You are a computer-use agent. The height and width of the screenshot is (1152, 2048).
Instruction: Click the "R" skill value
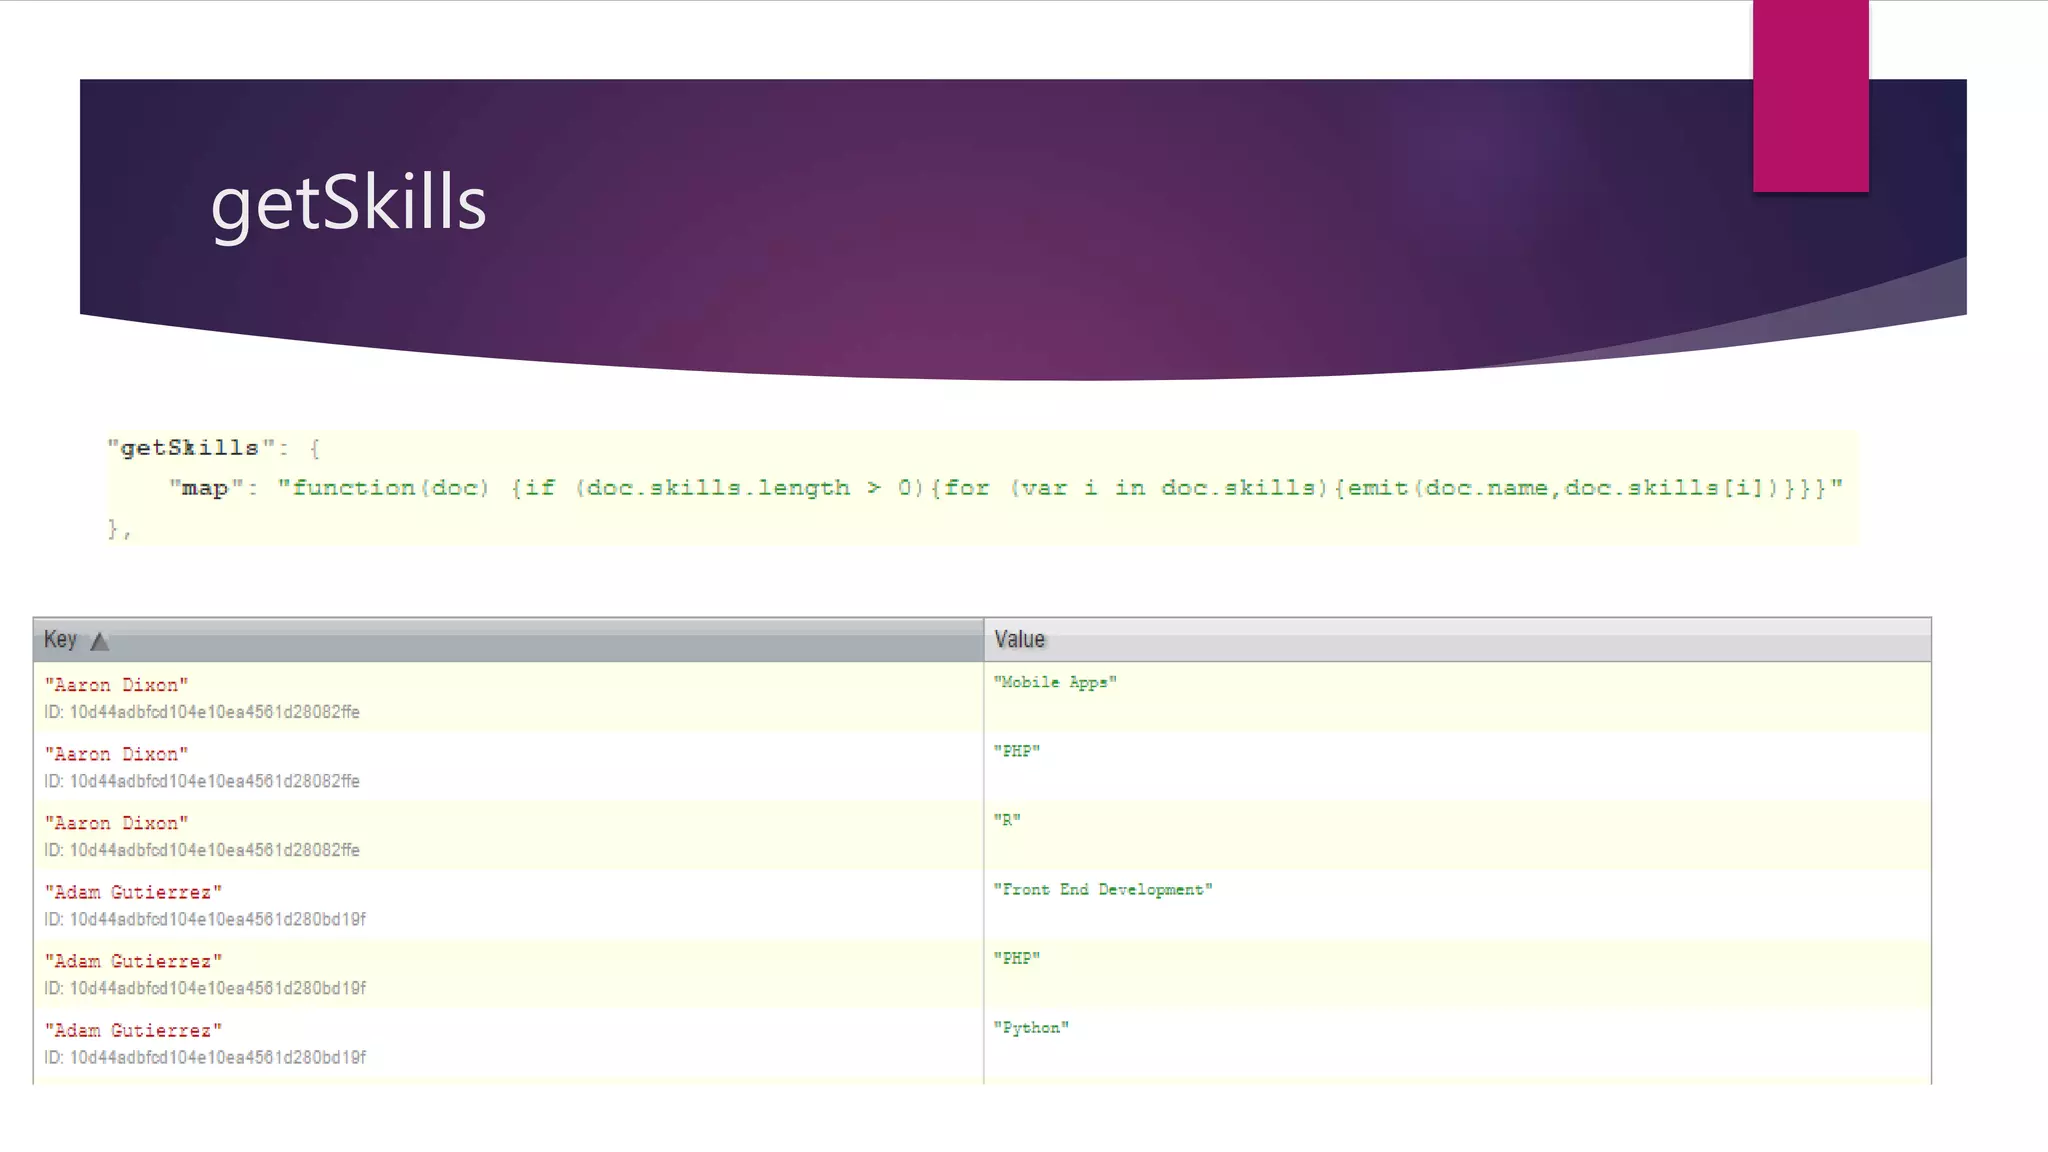(1007, 820)
